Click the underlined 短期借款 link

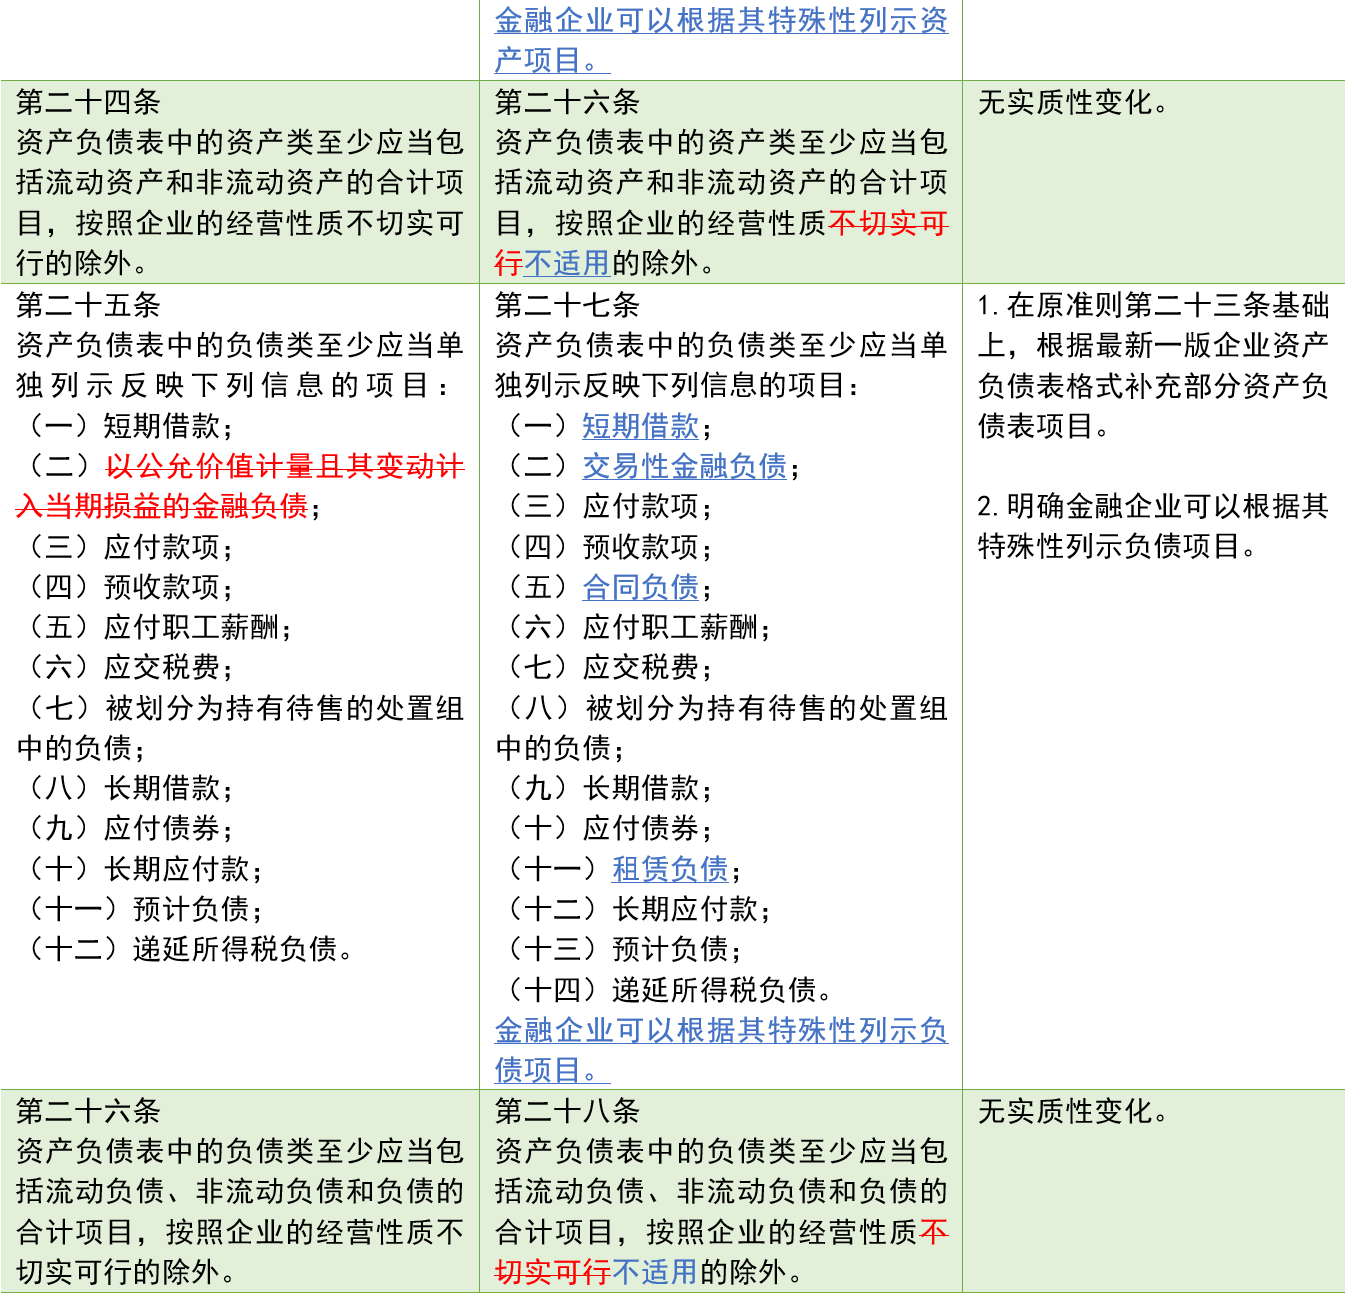tap(641, 426)
